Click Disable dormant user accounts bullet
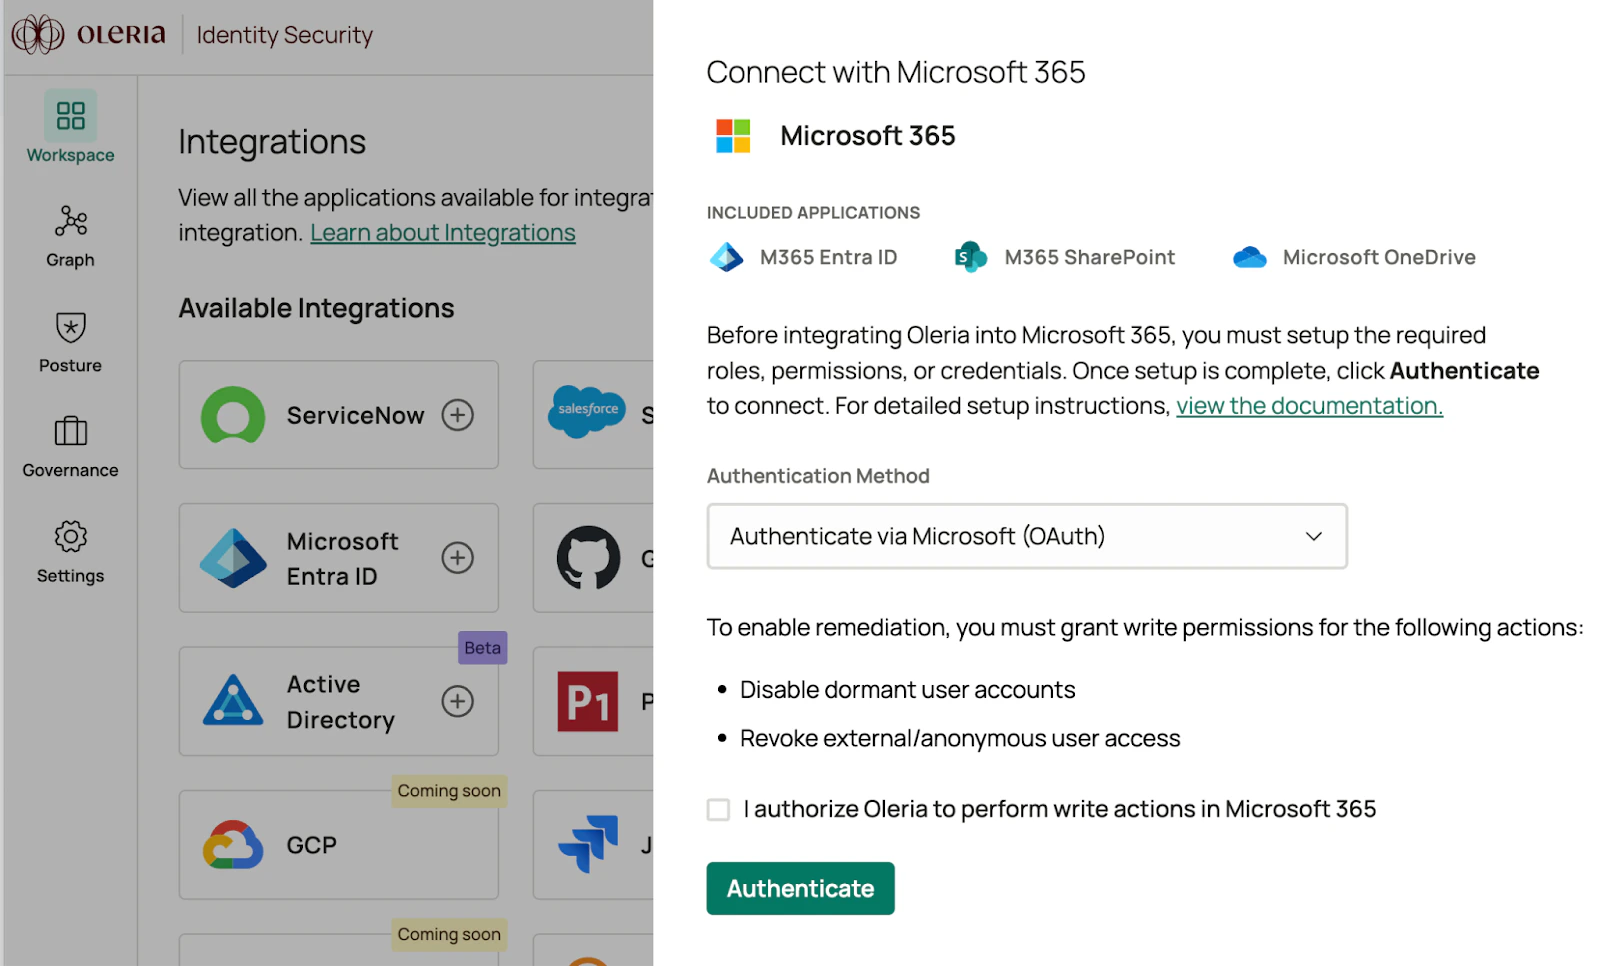This screenshot has height=966, width=1600. [907, 690]
